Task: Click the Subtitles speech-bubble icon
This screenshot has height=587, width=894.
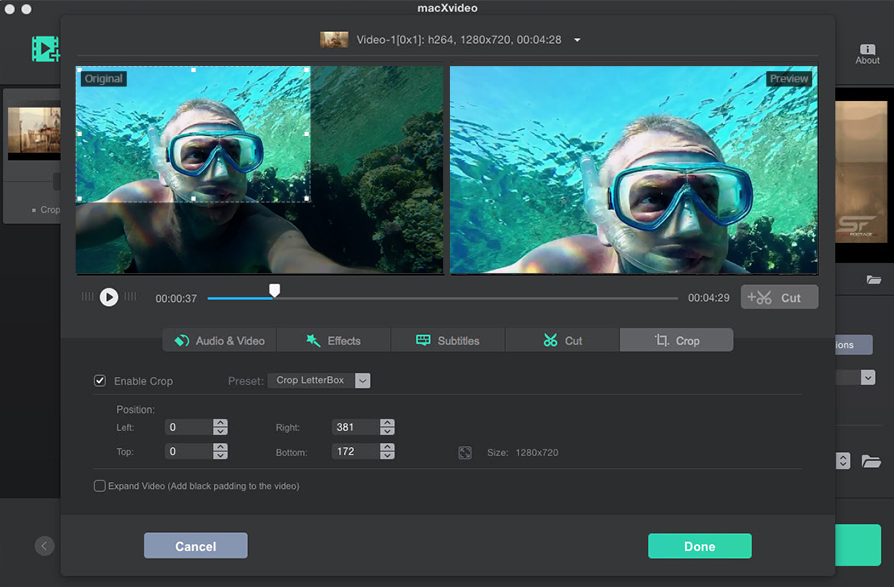Action: tap(424, 340)
